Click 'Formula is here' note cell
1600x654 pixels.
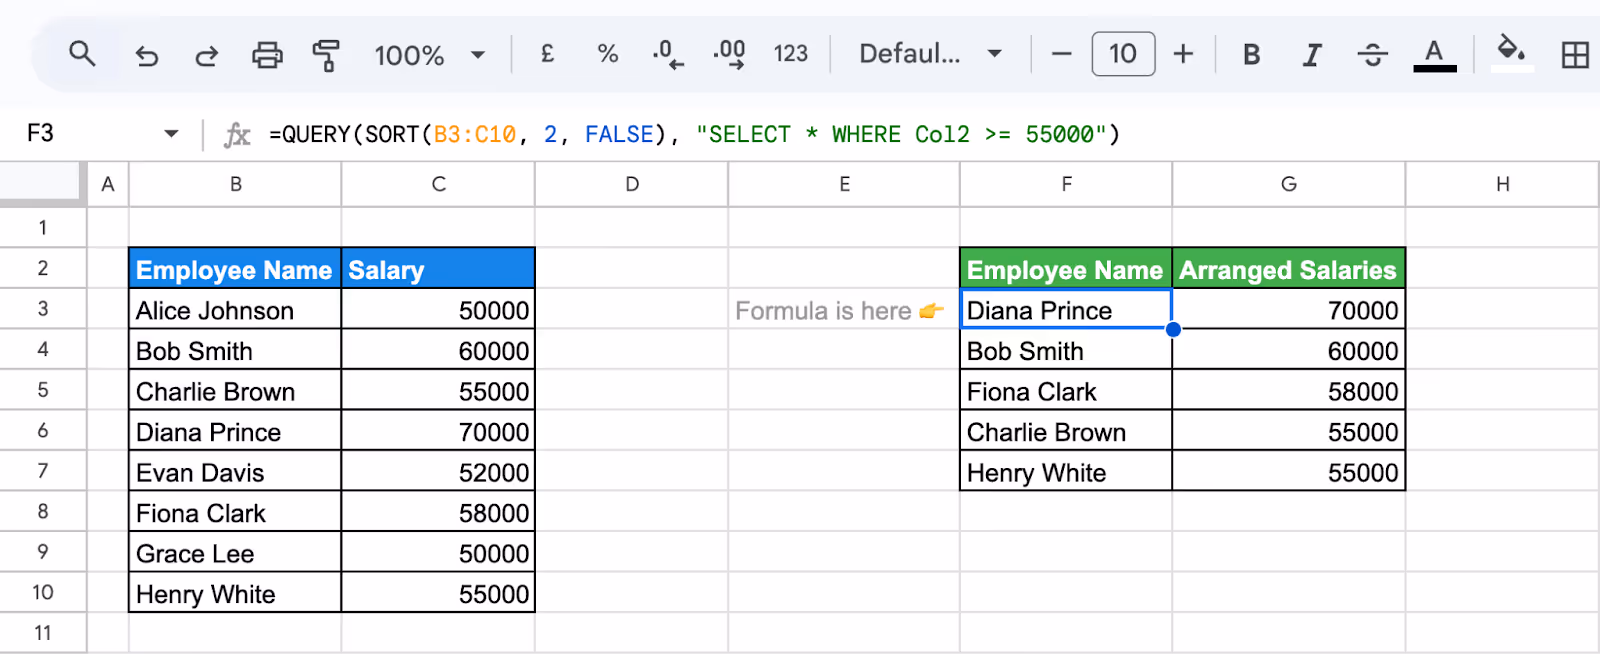pos(844,310)
